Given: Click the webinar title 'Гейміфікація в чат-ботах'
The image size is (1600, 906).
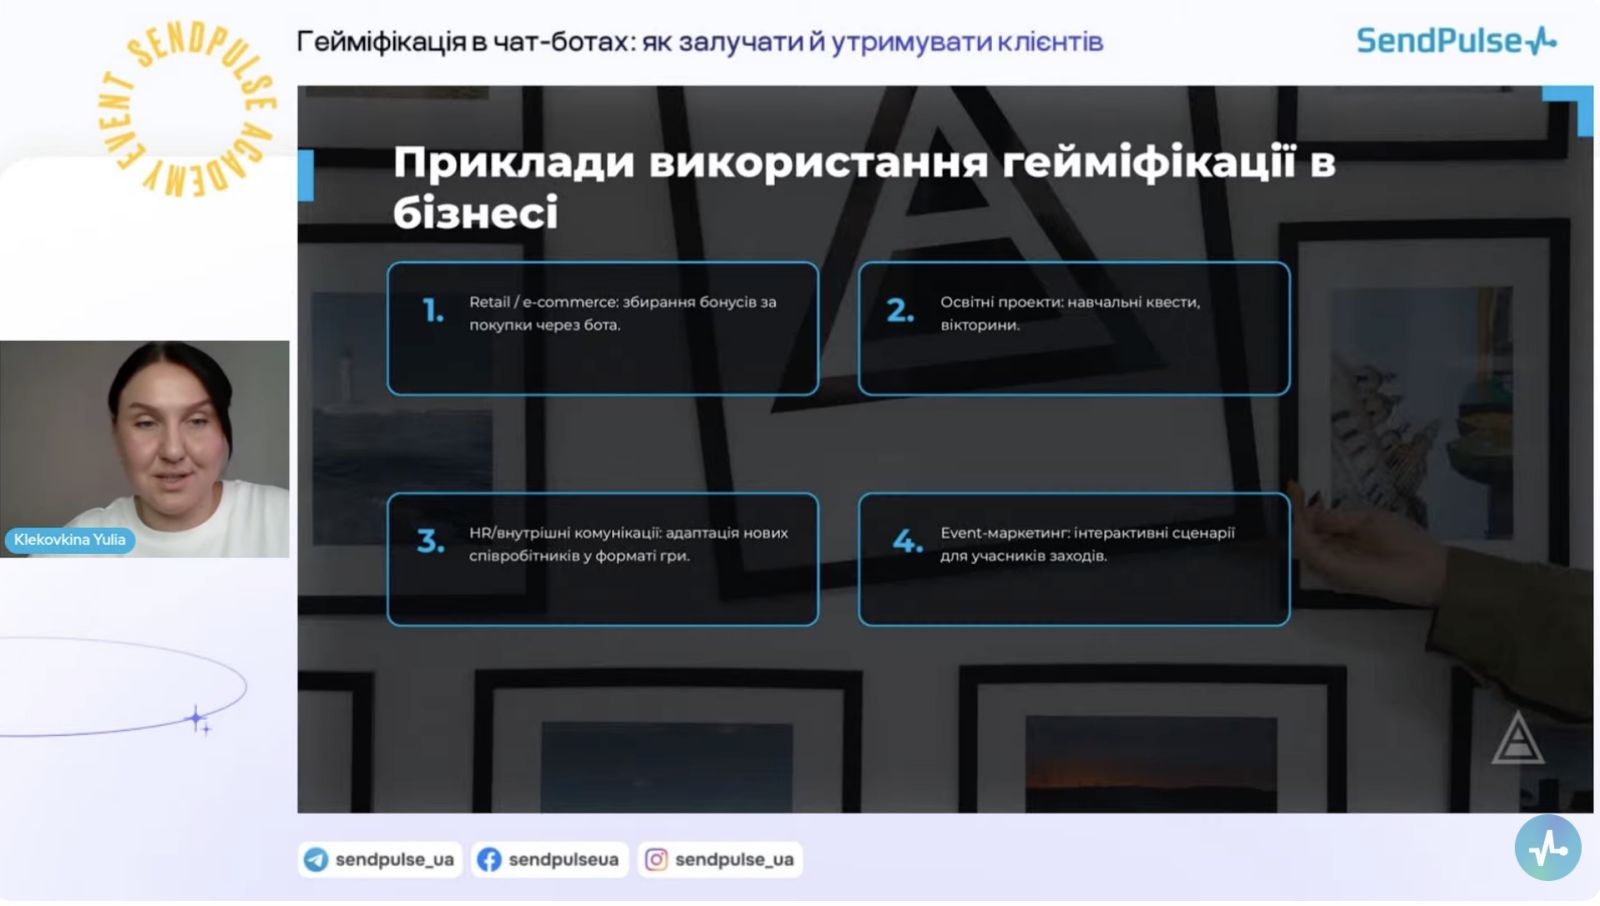Looking at the screenshot, I should pyautogui.click(x=699, y=42).
